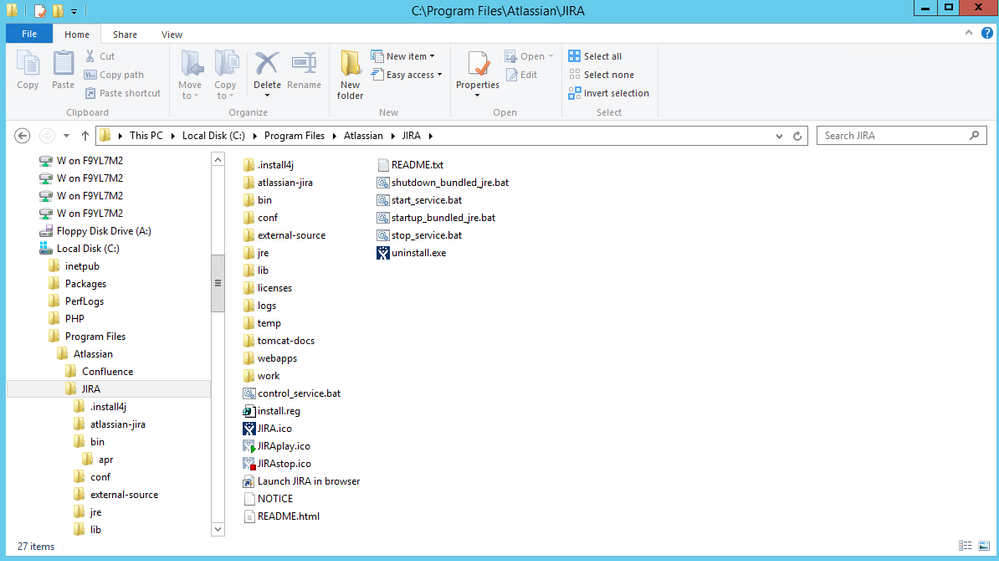Select the uninstall.exe file
Viewport: 999px width, 561px height.
412,253
